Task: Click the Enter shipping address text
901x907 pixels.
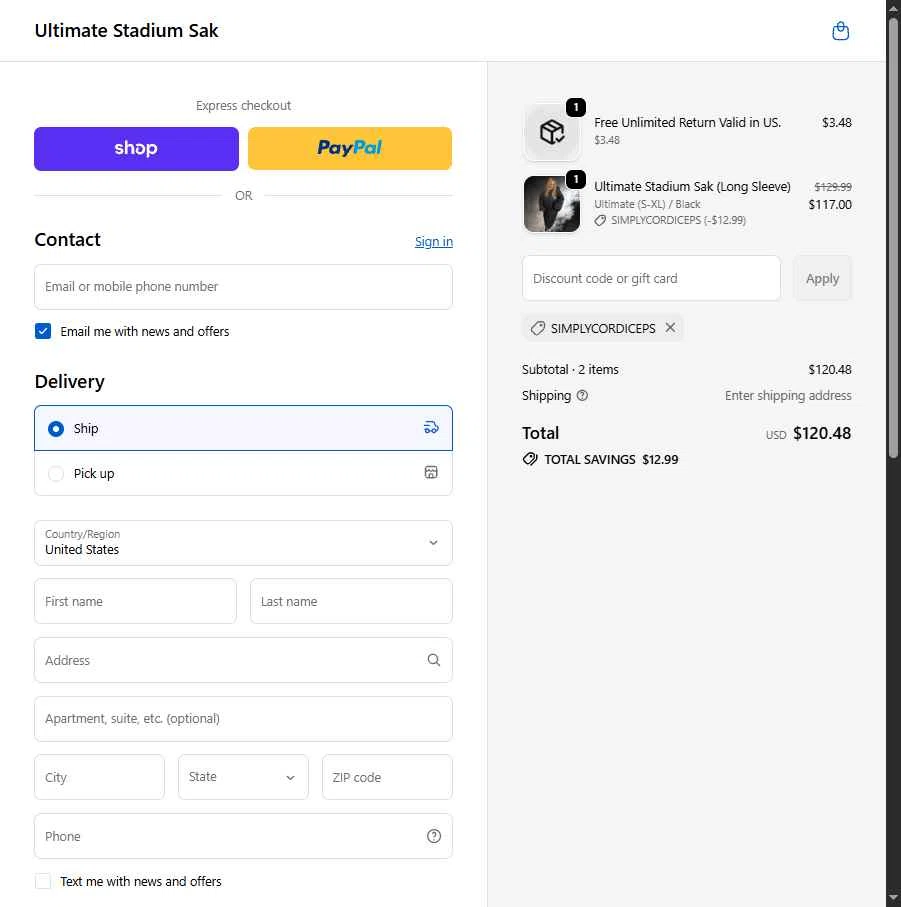Action: 788,396
